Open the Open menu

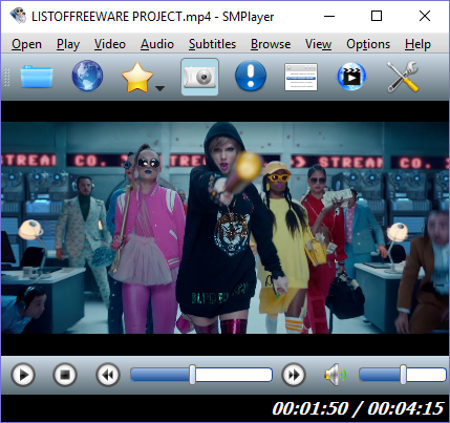27,44
